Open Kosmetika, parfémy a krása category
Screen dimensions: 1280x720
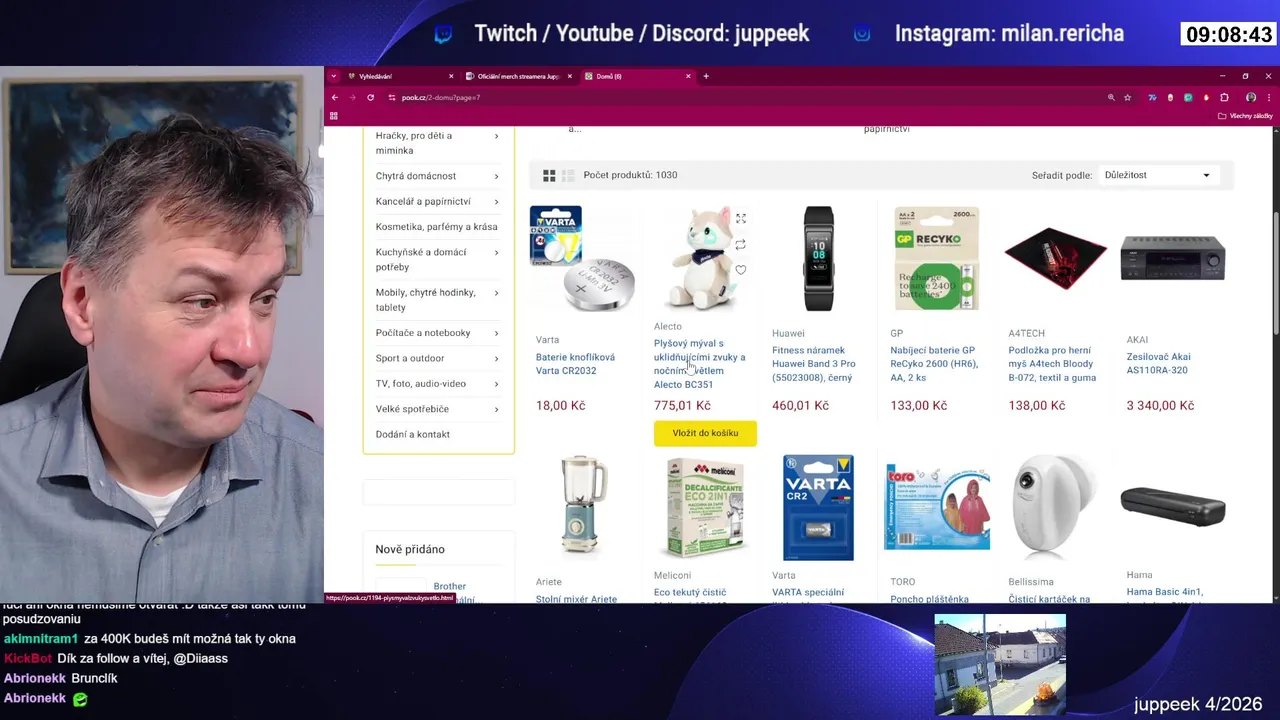click(x=436, y=227)
